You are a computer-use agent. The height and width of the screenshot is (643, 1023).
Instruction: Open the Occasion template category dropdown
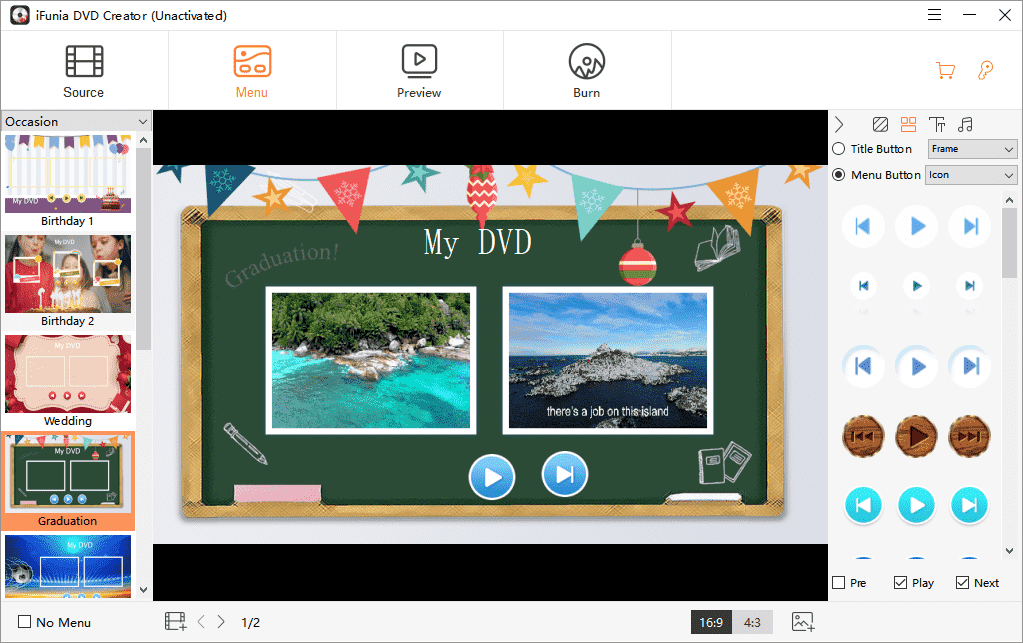pyautogui.click(x=75, y=122)
